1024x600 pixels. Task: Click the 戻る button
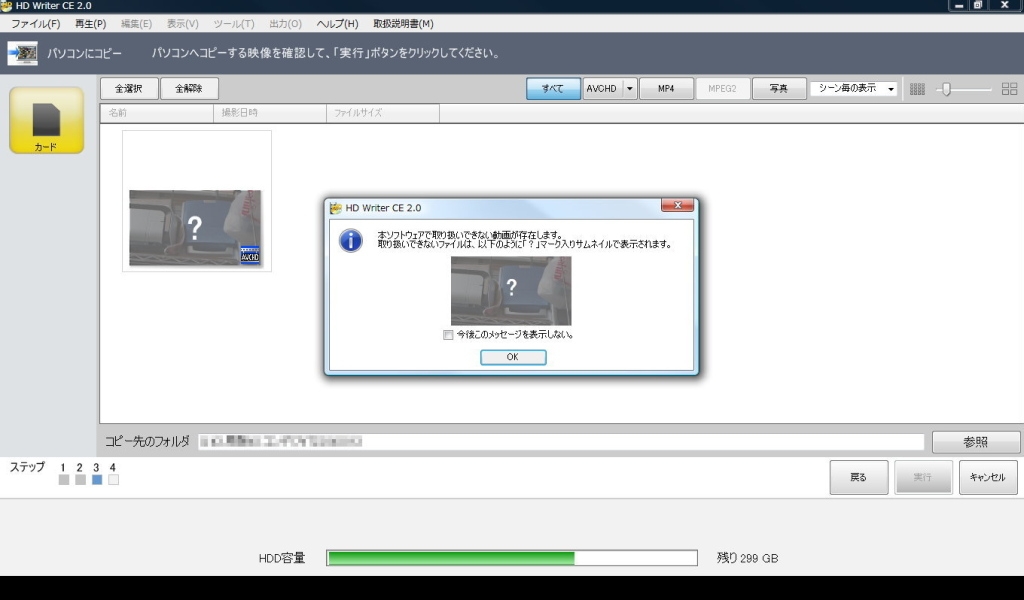[x=858, y=477]
